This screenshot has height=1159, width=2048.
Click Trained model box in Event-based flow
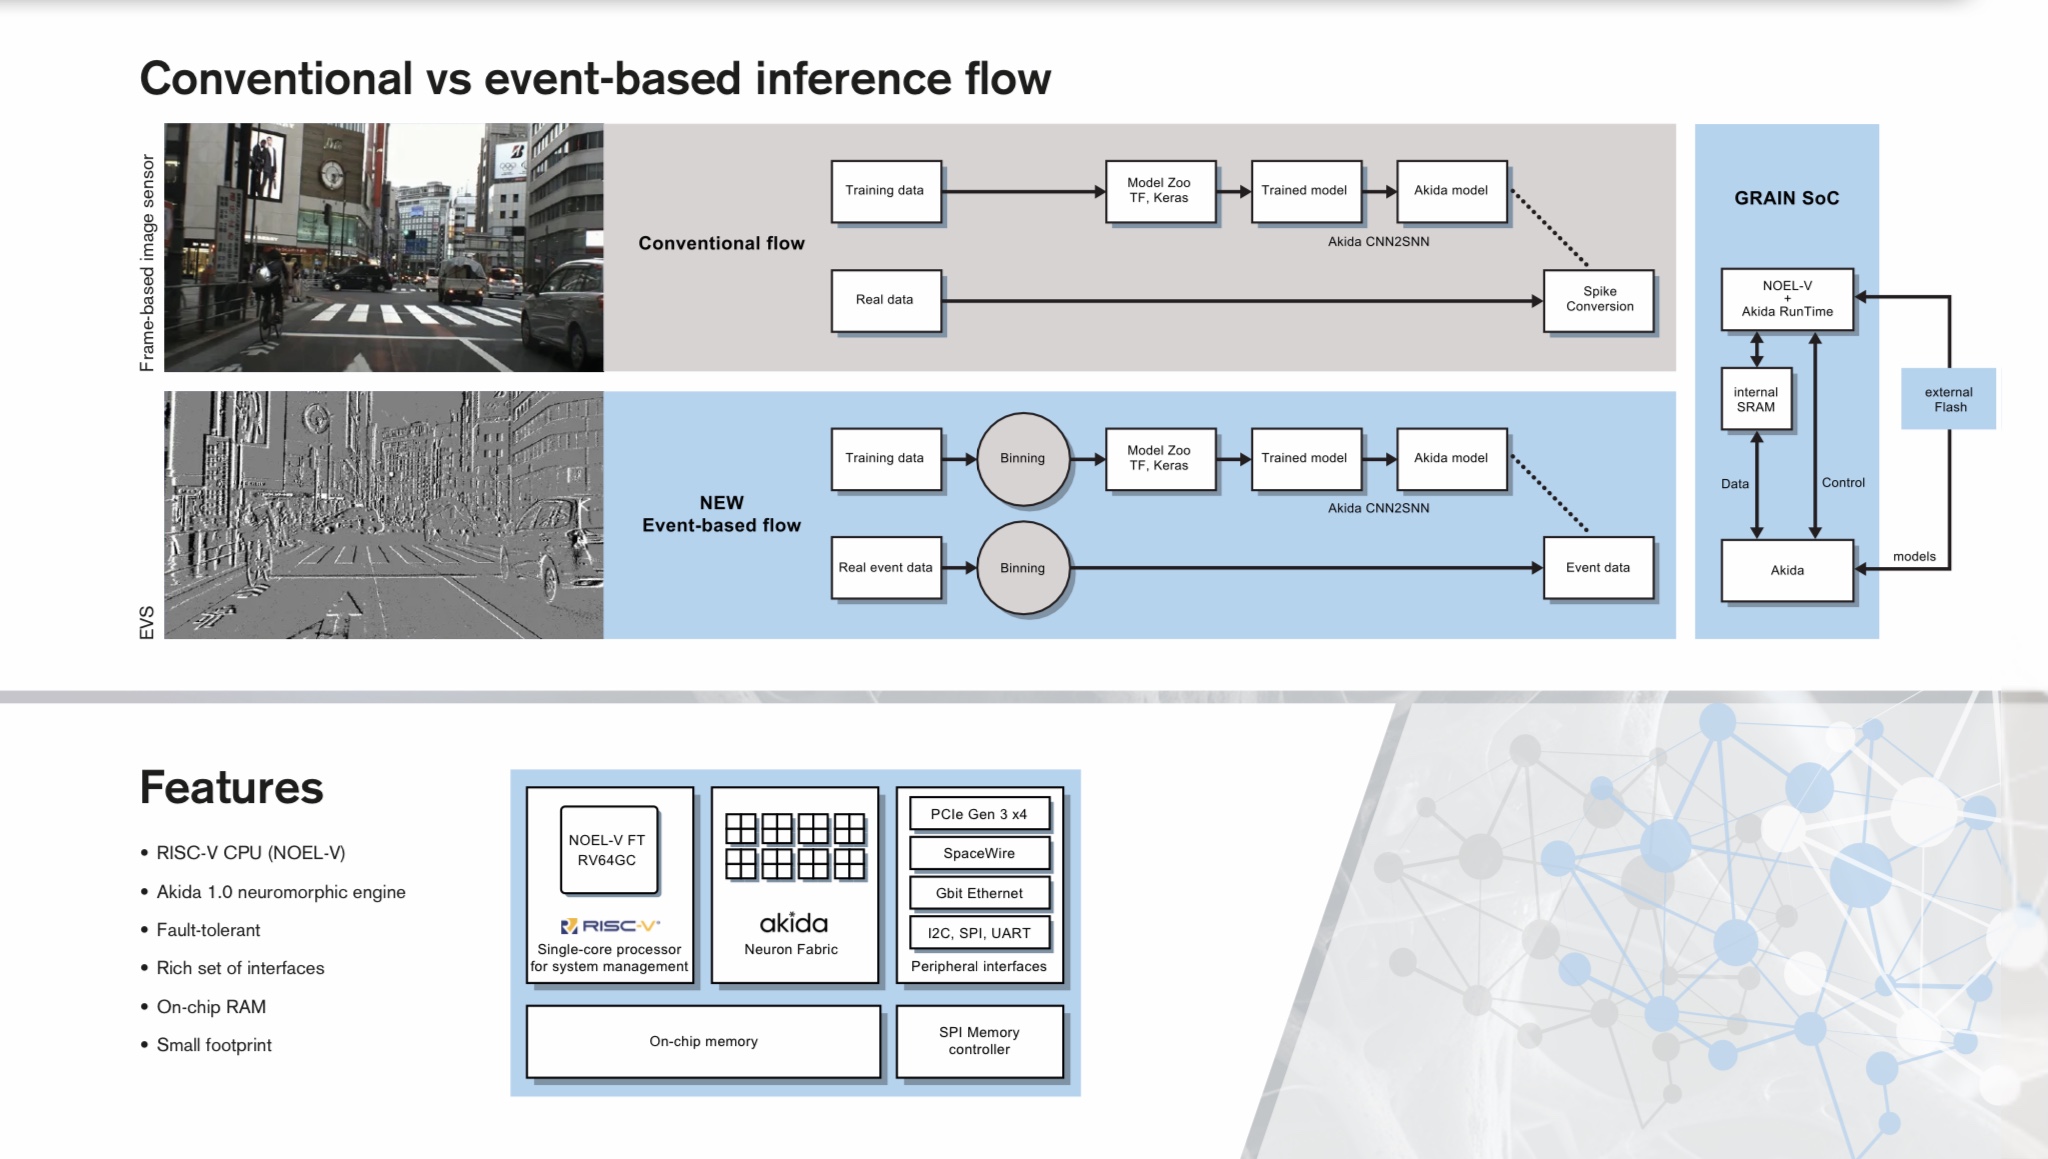click(x=1305, y=459)
